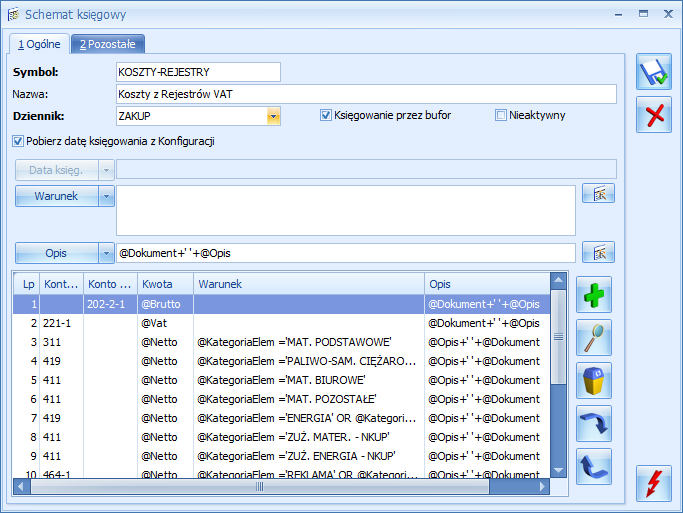Viewport: 683px width, 513px height.
Task: Click the red lightning bolt icon
Action: tap(654, 483)
